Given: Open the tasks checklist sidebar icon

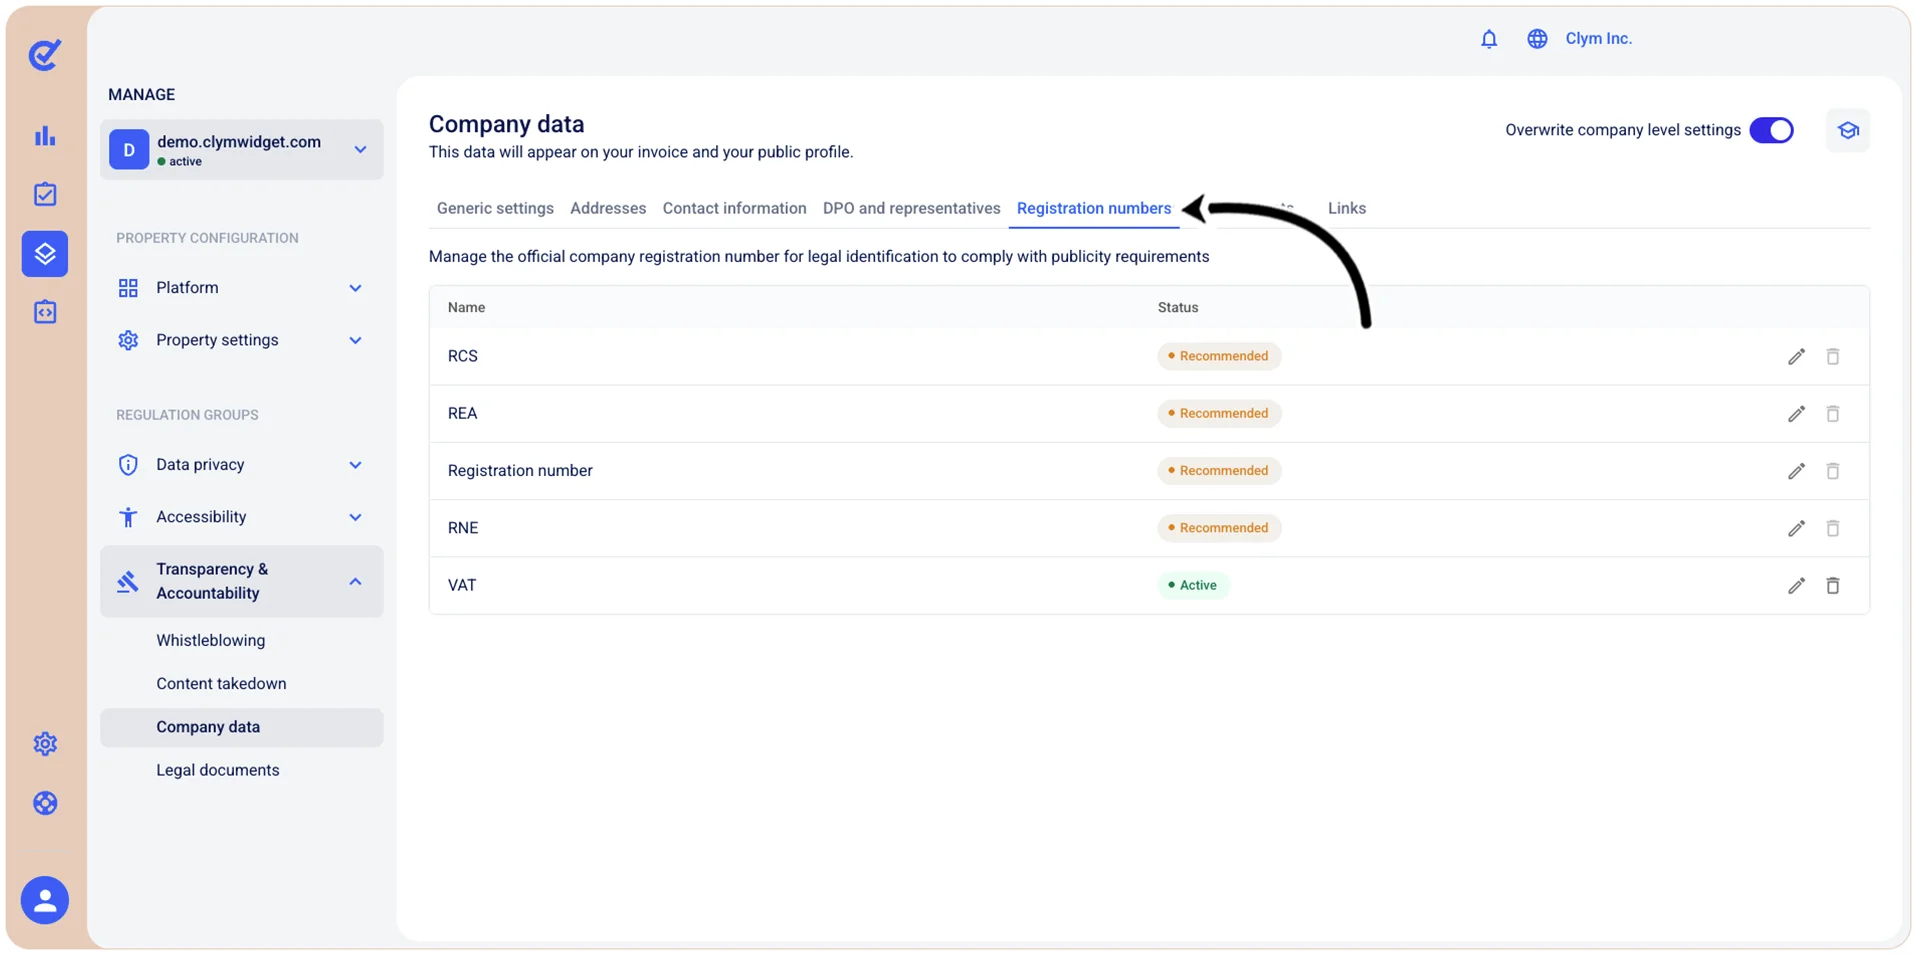Looking at the screenshot, I should [x=45, y=194].
